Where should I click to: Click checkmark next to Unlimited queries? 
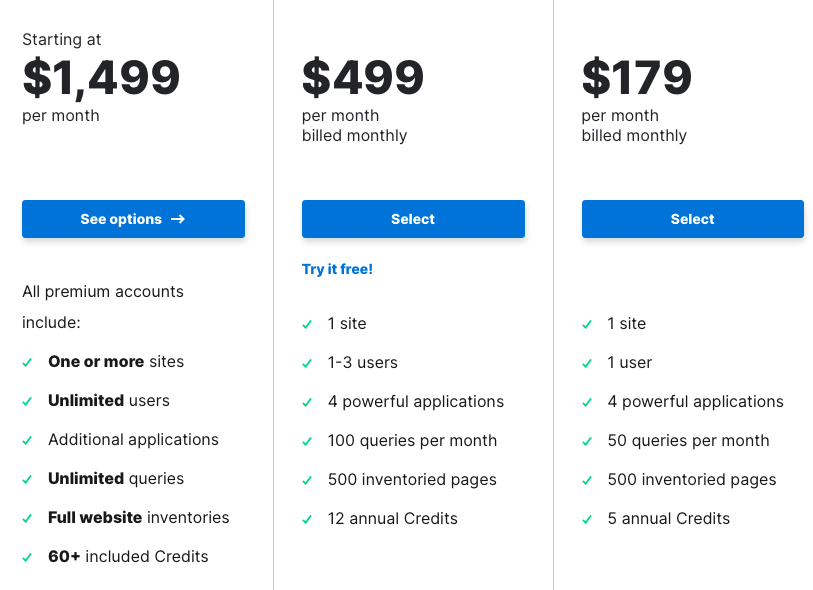[x=27, y=480]
